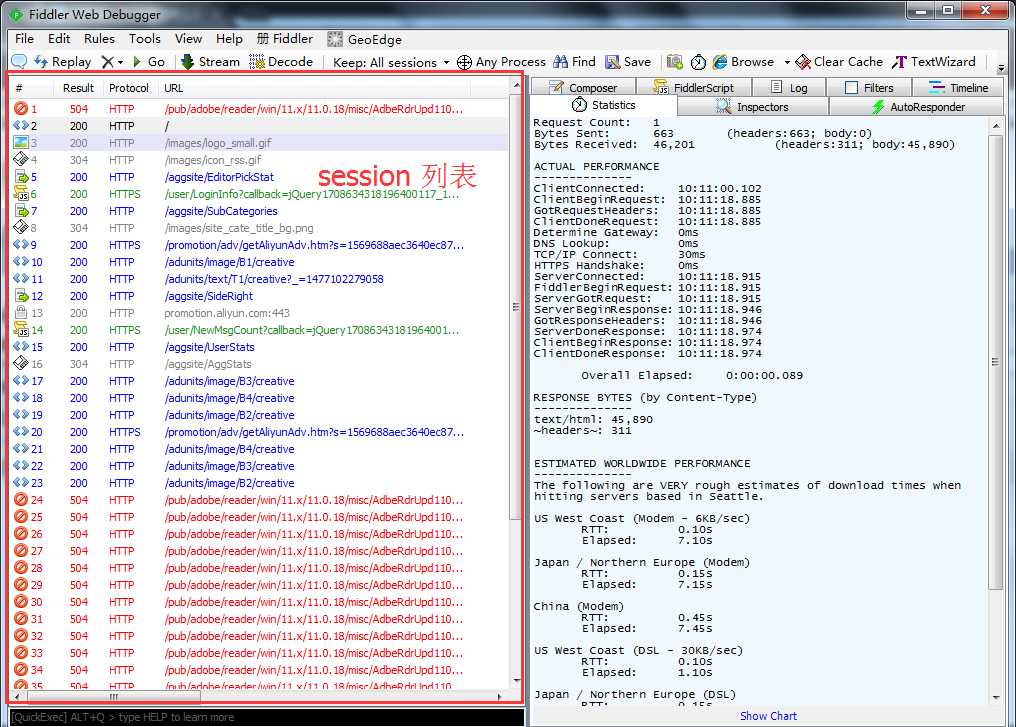Click Clear Cache toolbar button
This screenshot has height=727, width=1016.
839,62
